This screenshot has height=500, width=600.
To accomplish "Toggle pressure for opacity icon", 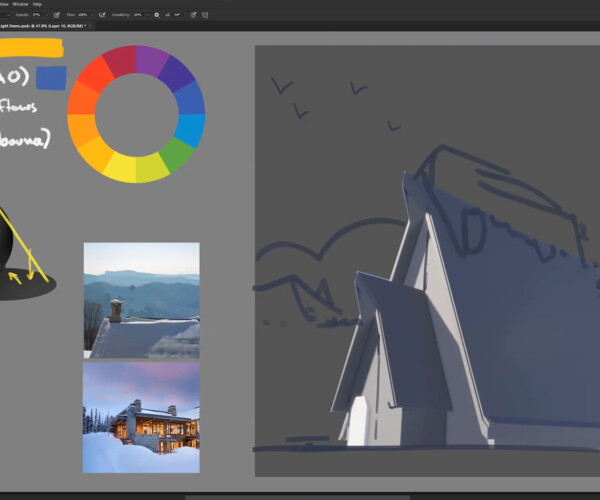I will click(57, 15).
